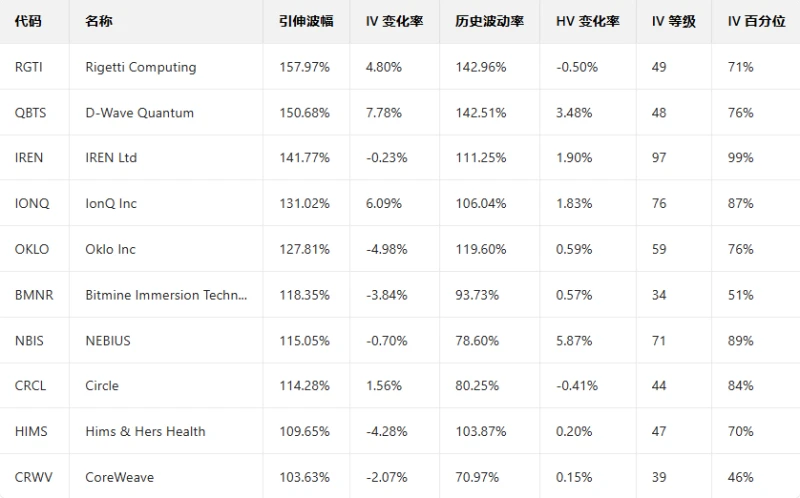Open the RGTI ticker code

point(29,67)
